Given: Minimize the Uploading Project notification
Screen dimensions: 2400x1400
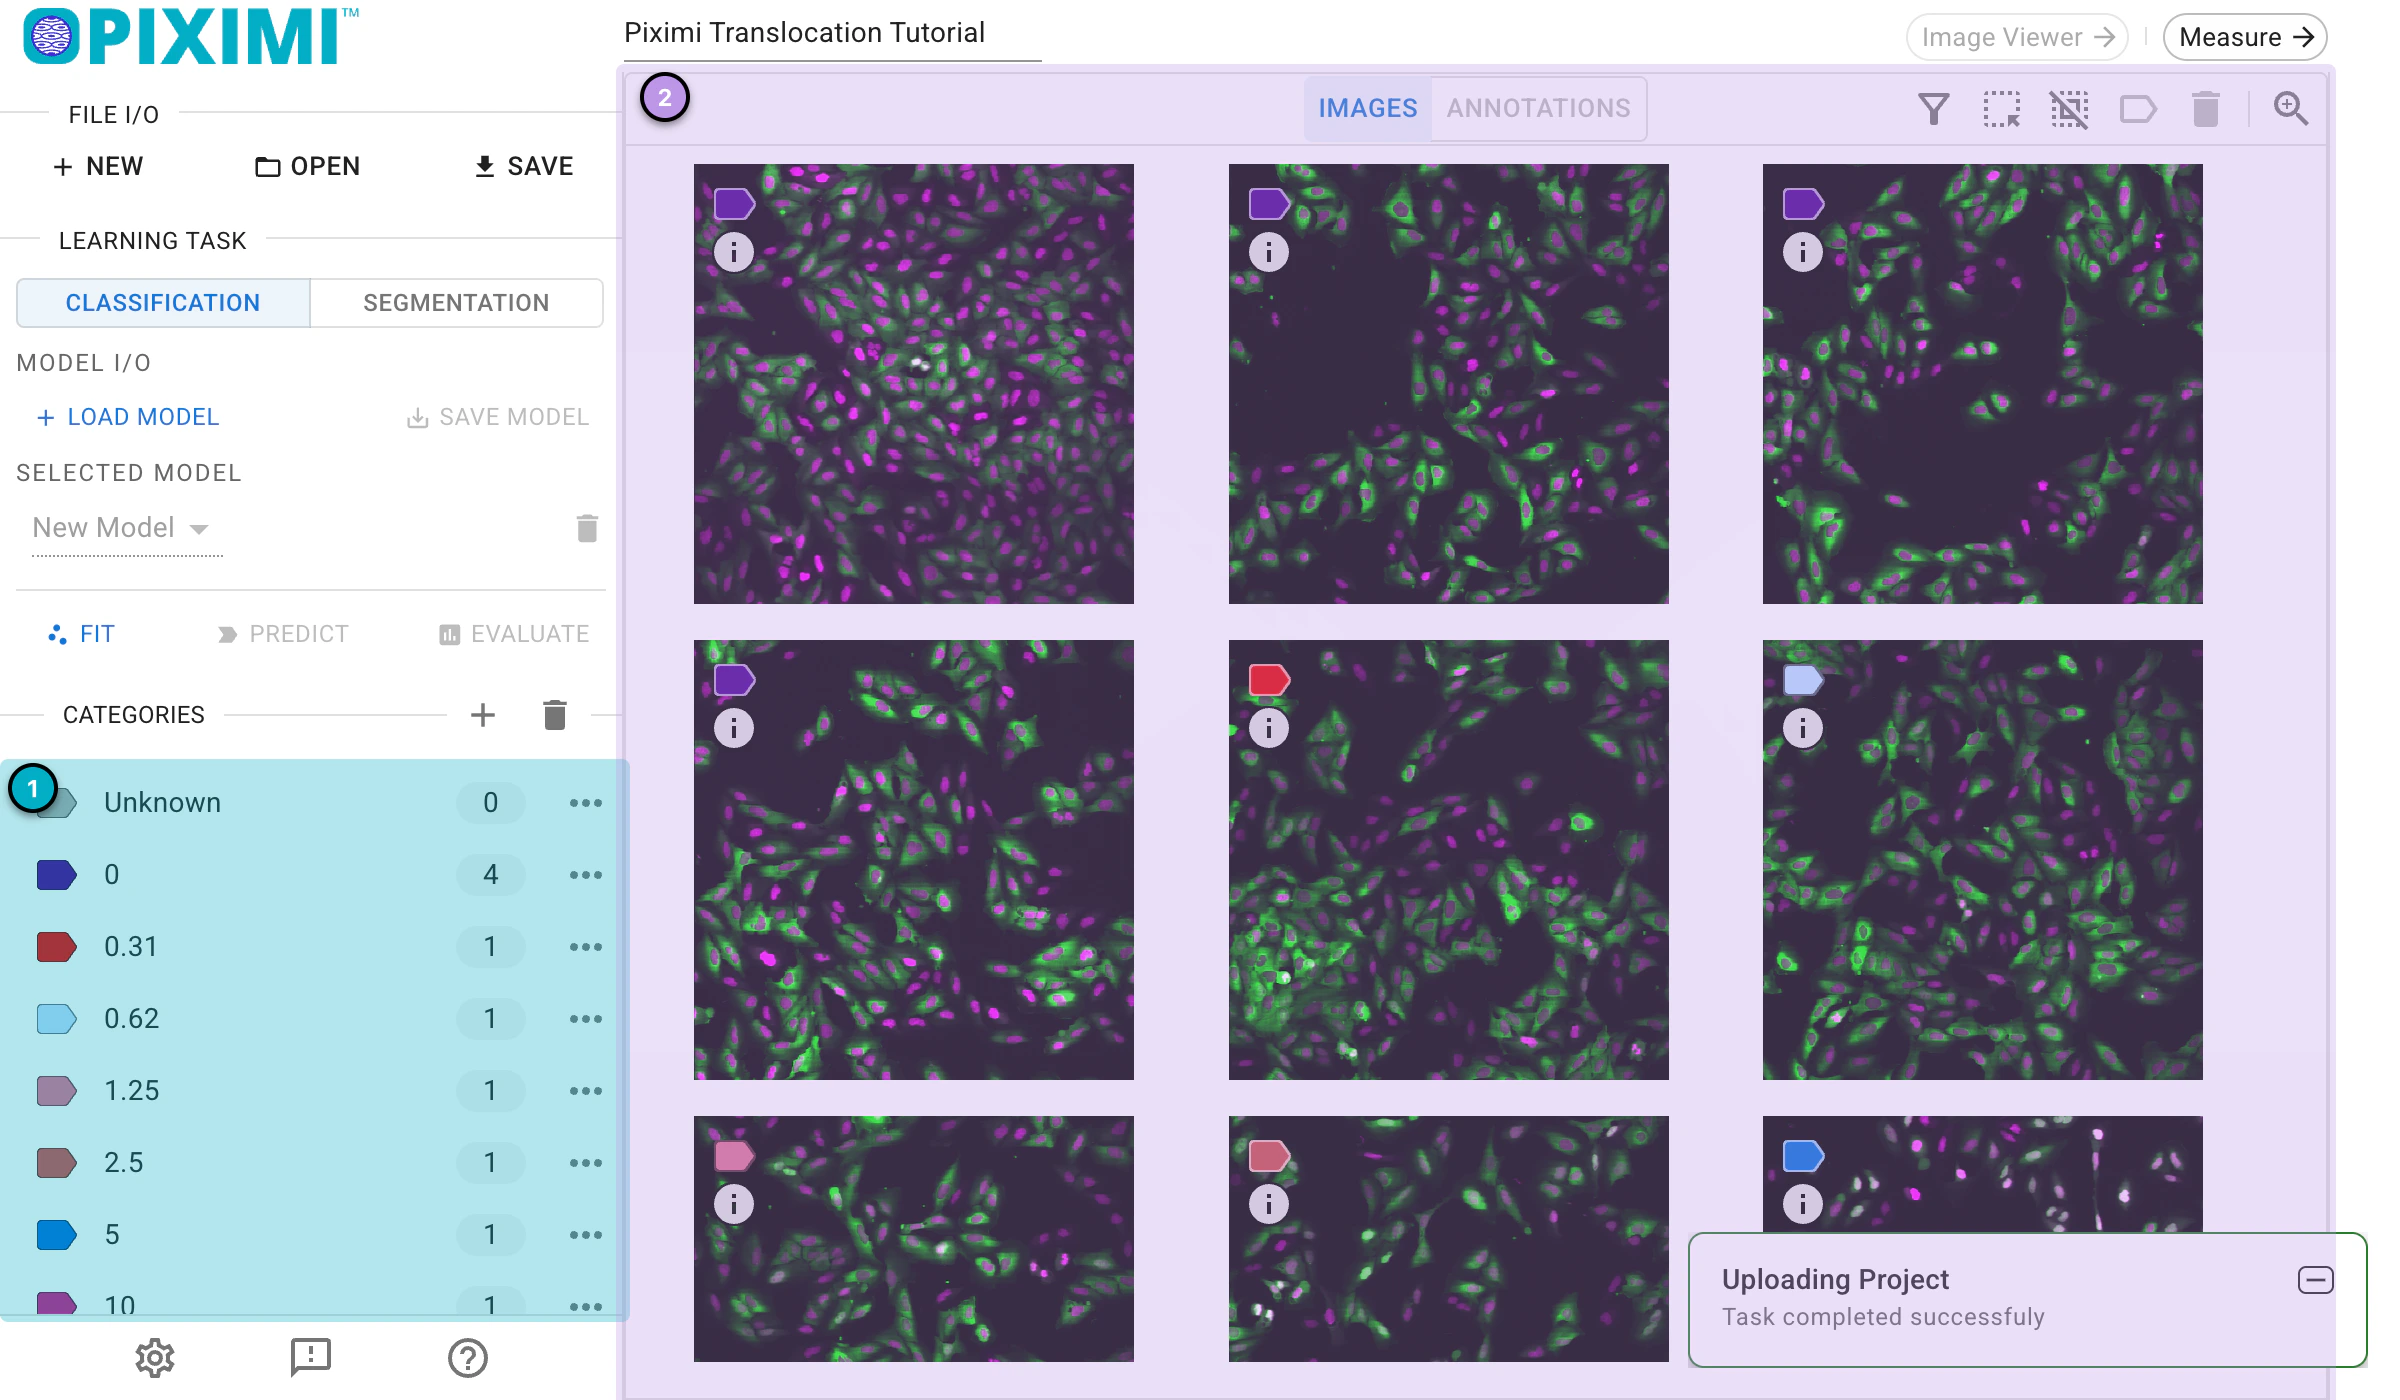Looking at the screenshot, I should (2315, 1280).
